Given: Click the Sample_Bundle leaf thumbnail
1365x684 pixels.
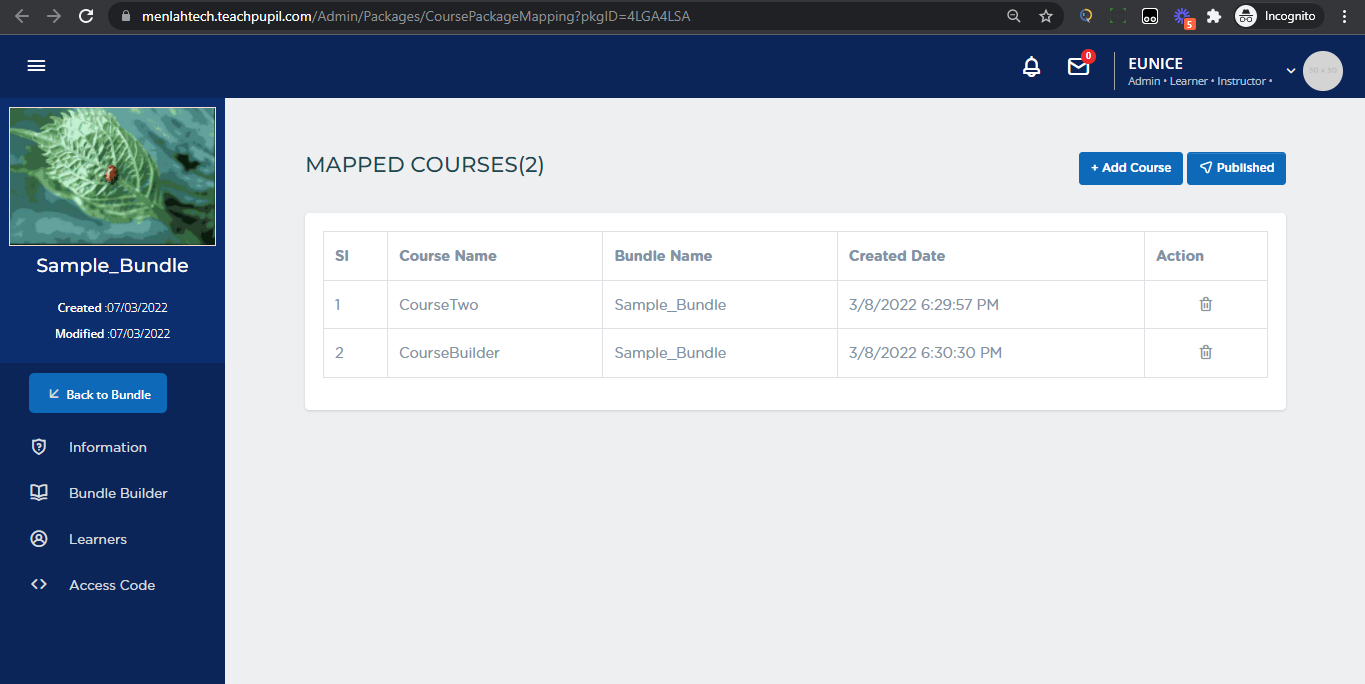Looking at the screenshot, I should coord(112,176).
